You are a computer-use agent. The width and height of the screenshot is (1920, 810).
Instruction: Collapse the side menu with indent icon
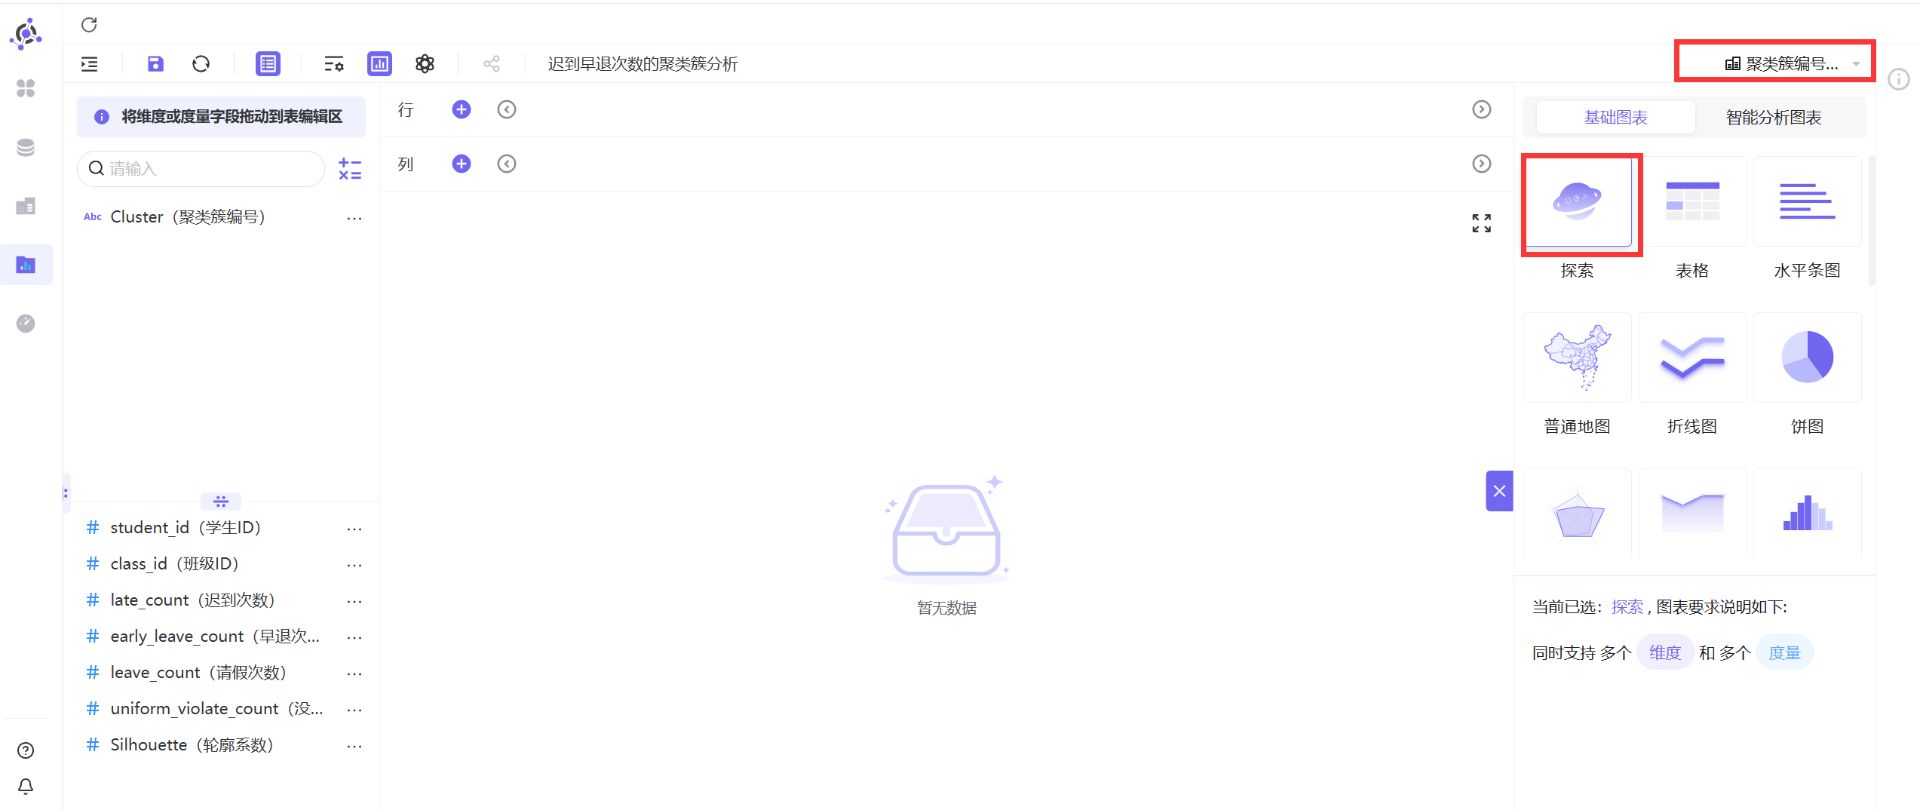coord(89,64)
